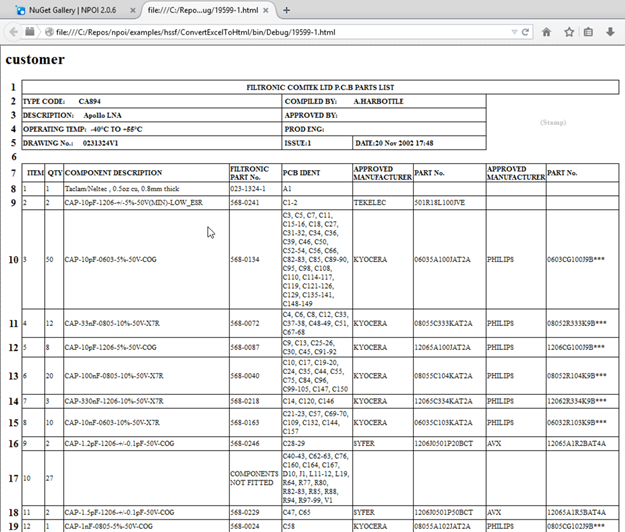Switch to the NuGet Gallery NPOI tab

pyautogui.click(x=72, y=10)
